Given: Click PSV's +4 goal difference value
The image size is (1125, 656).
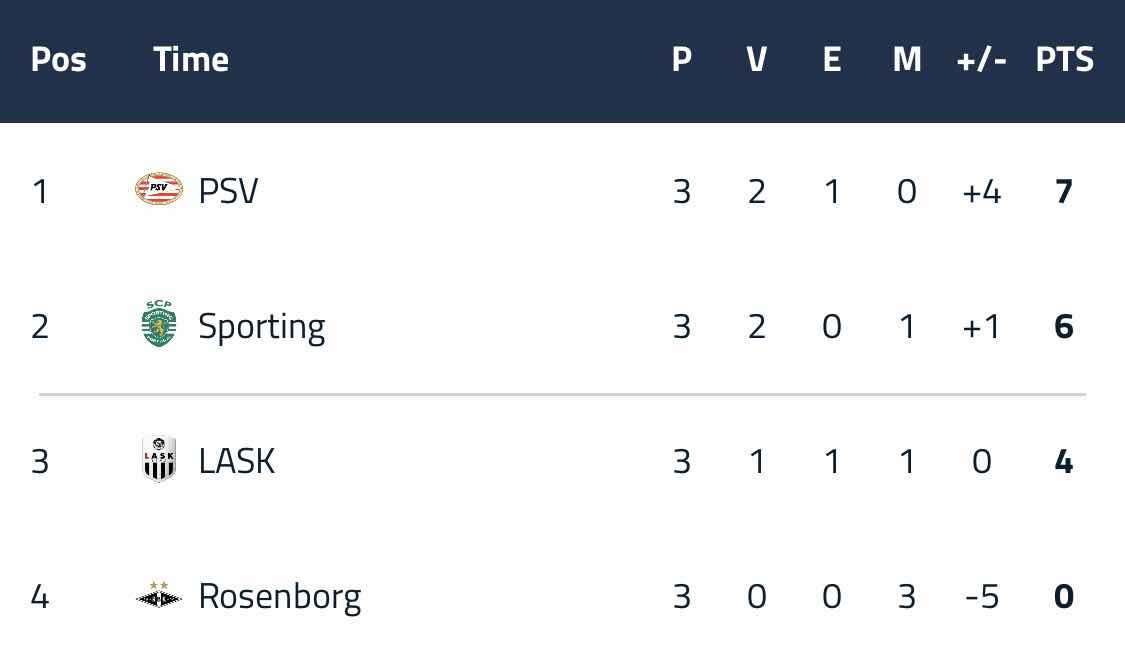Looking at the screenshot, I should point(982,192).
